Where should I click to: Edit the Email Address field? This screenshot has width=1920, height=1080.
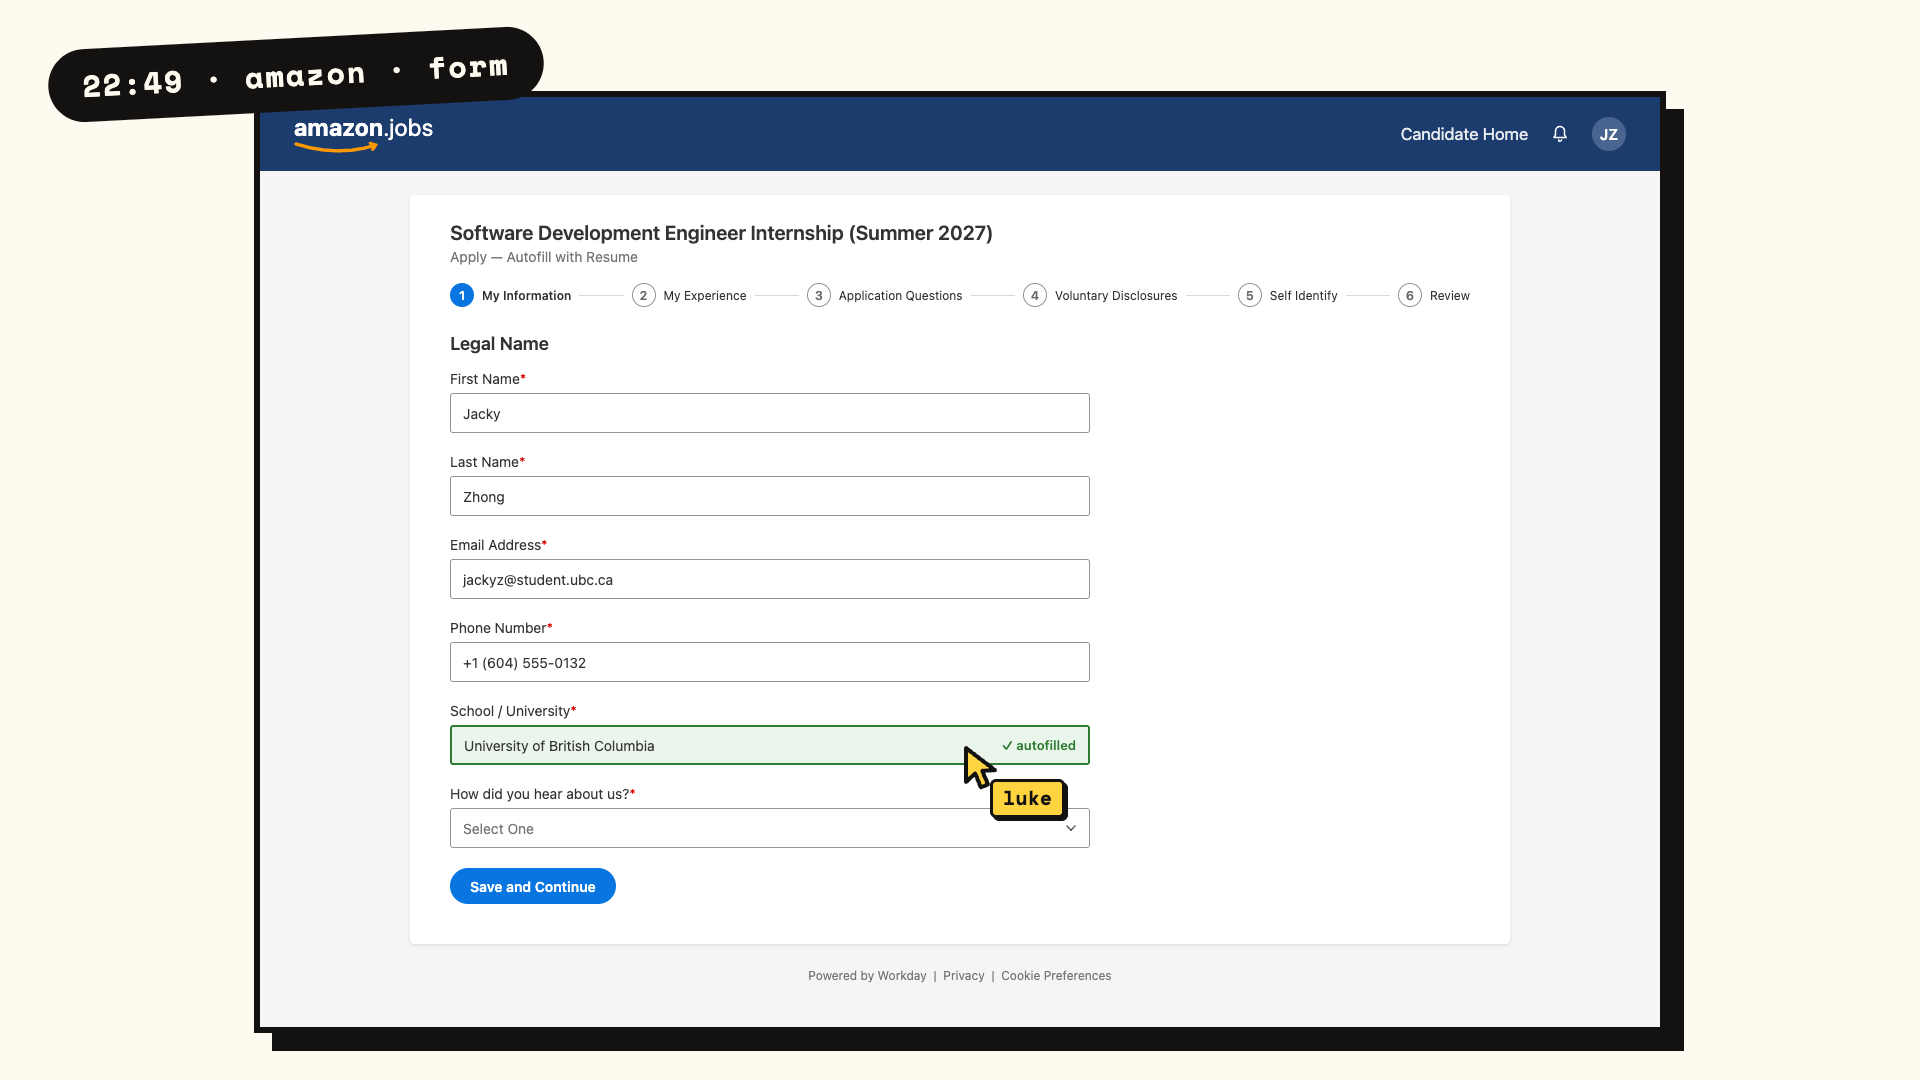(x=770, y=579)
